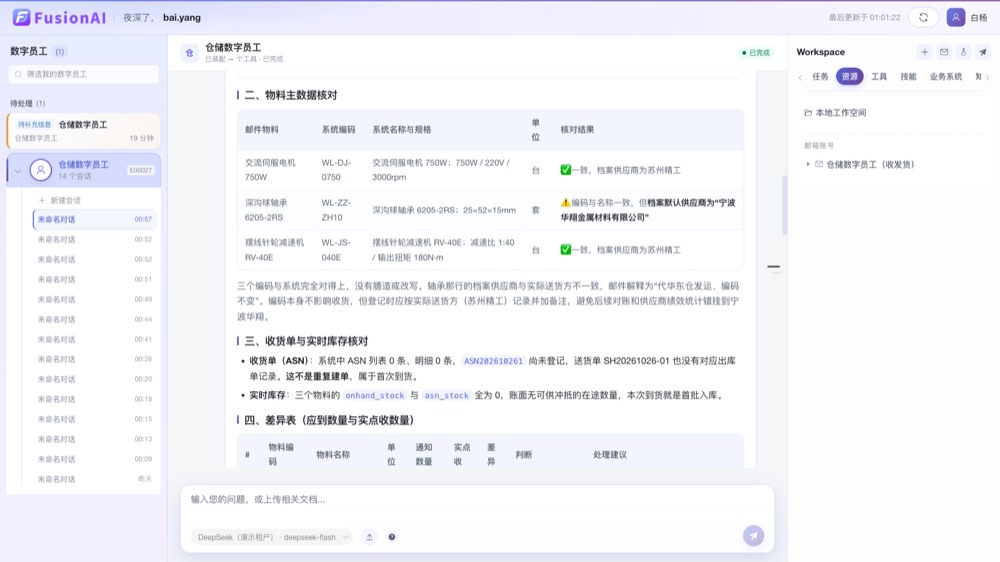Viewport: 1000px width, 562px height.
Task: Open the 技能 tab
Action: coord(908,77)
